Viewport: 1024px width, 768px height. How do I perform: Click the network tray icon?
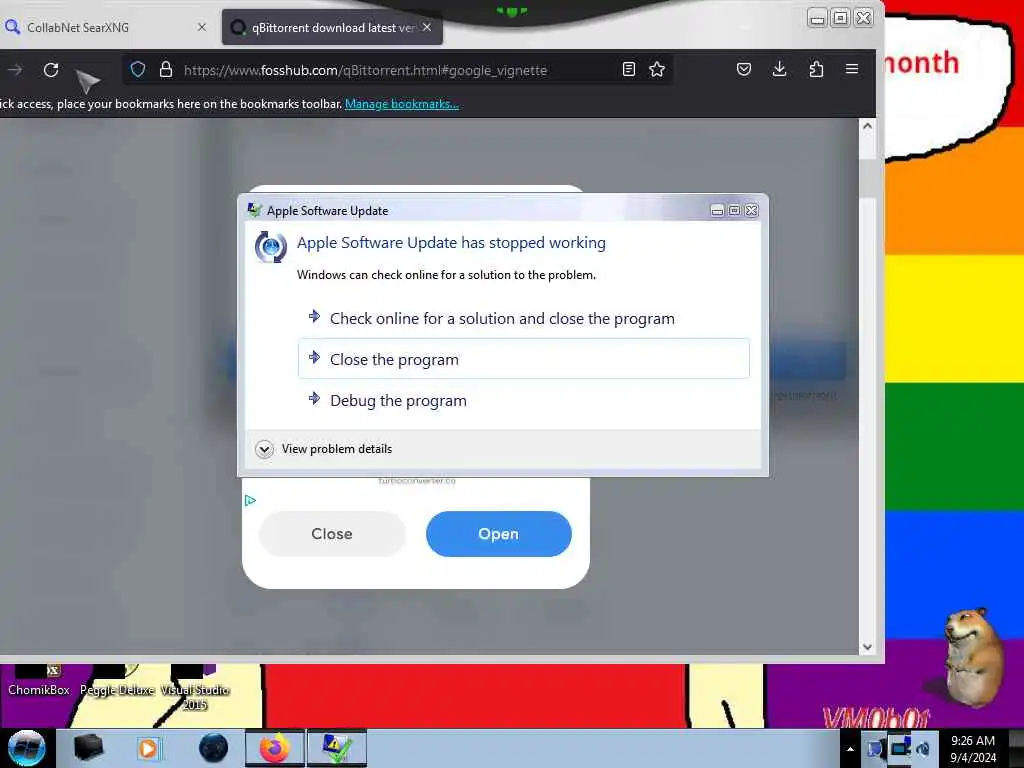[901, 747]
